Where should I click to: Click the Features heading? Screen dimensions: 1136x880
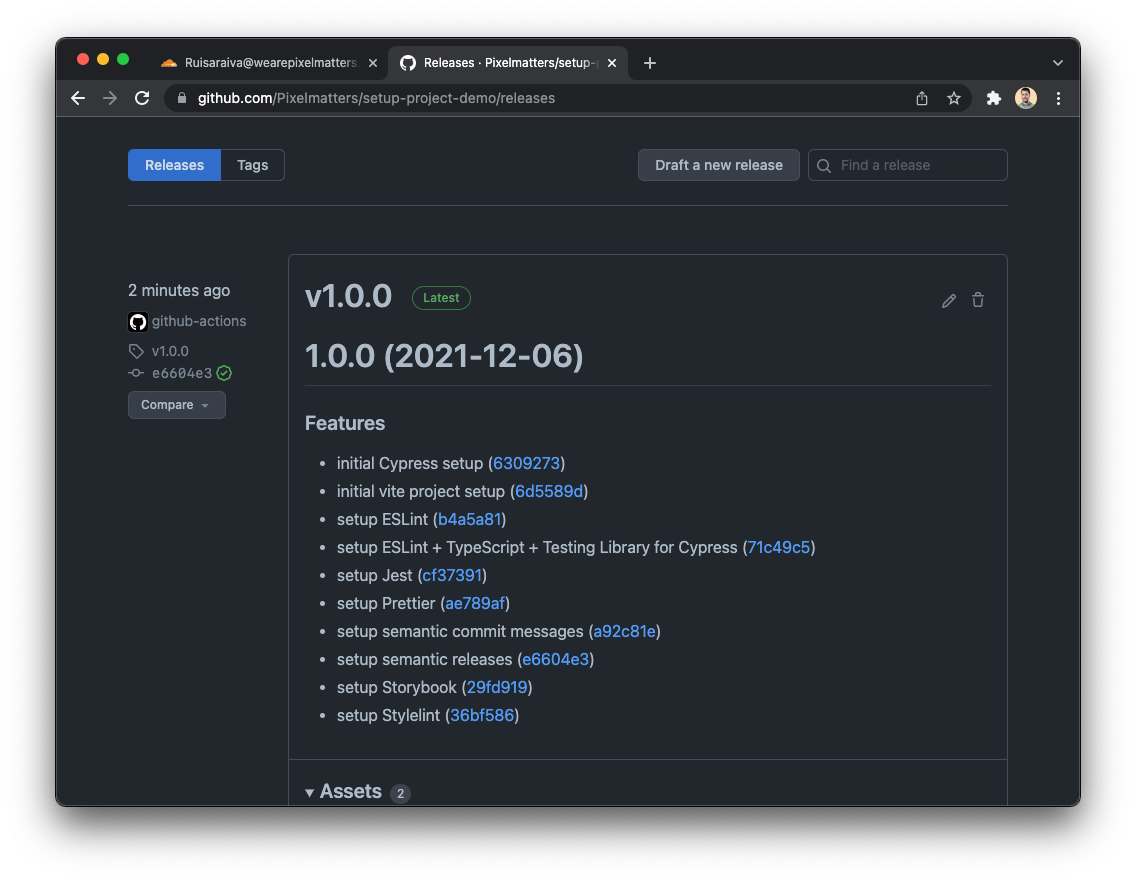[345, 423]
